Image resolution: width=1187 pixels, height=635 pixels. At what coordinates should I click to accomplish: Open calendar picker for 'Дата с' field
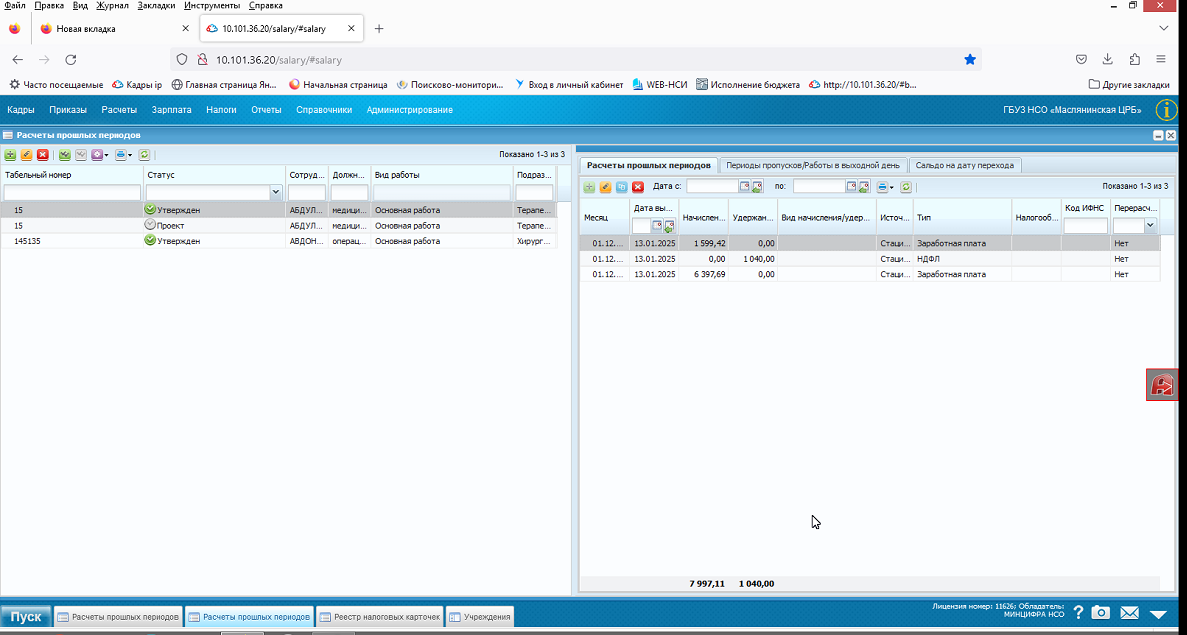(744, 186)
